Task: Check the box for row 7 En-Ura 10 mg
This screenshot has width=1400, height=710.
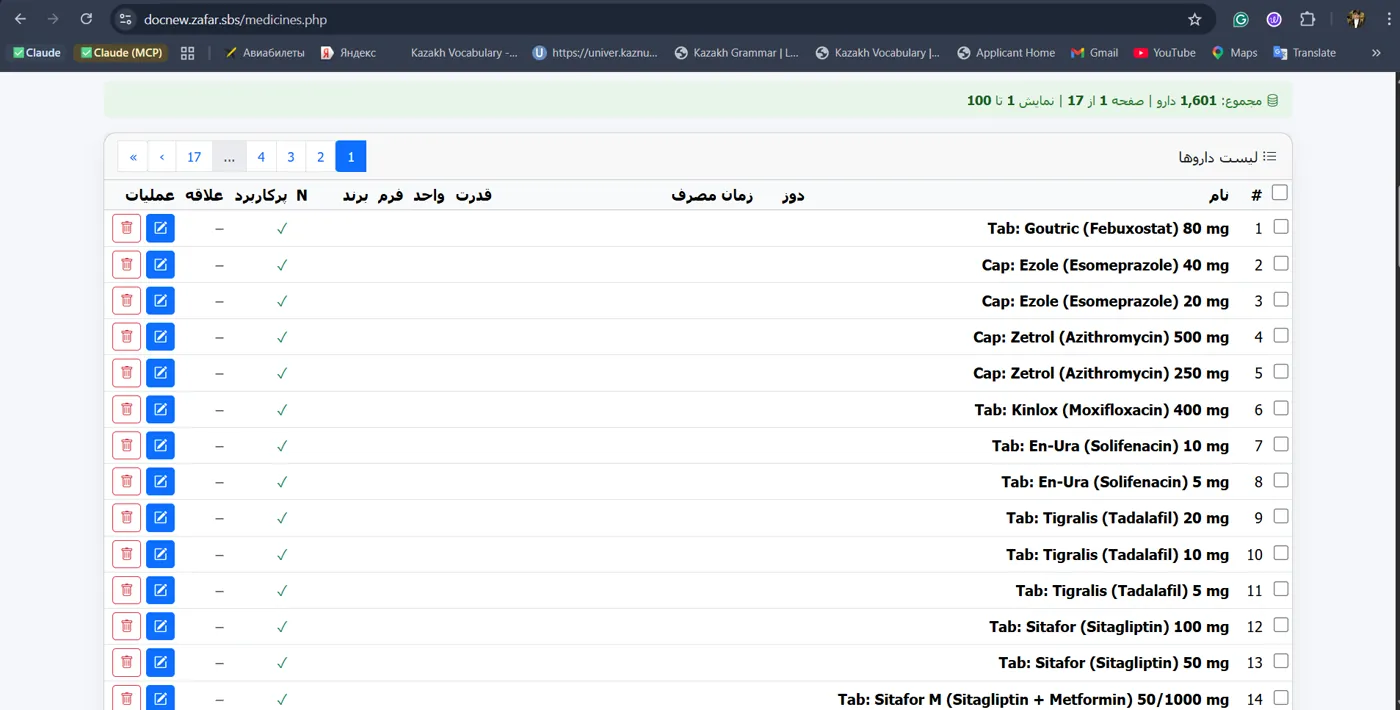Action: [x=1280, y=444]
